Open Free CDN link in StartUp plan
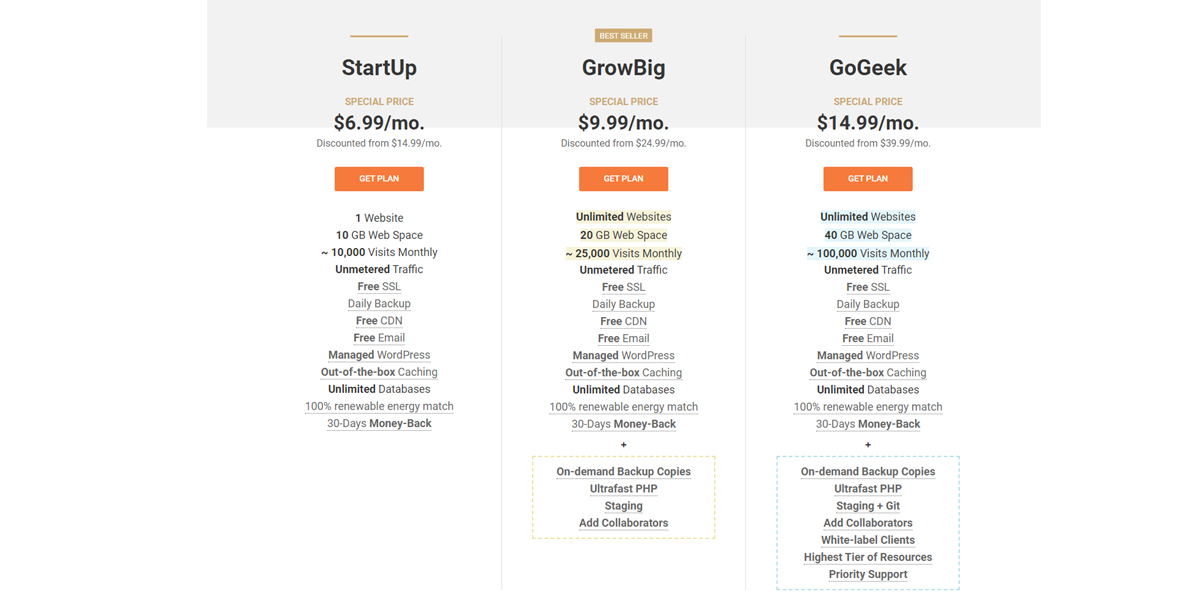 (379, 321)
